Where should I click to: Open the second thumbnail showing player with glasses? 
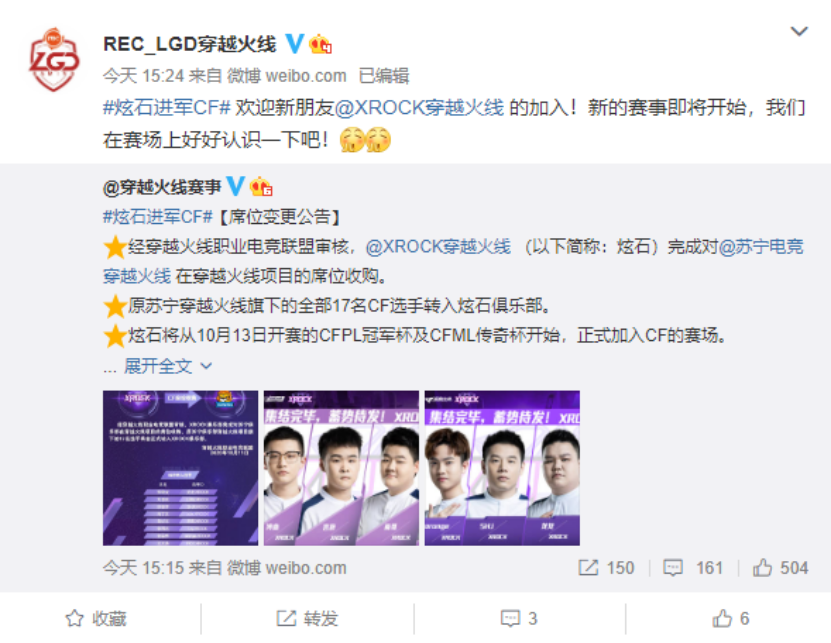tap(341, 468)
